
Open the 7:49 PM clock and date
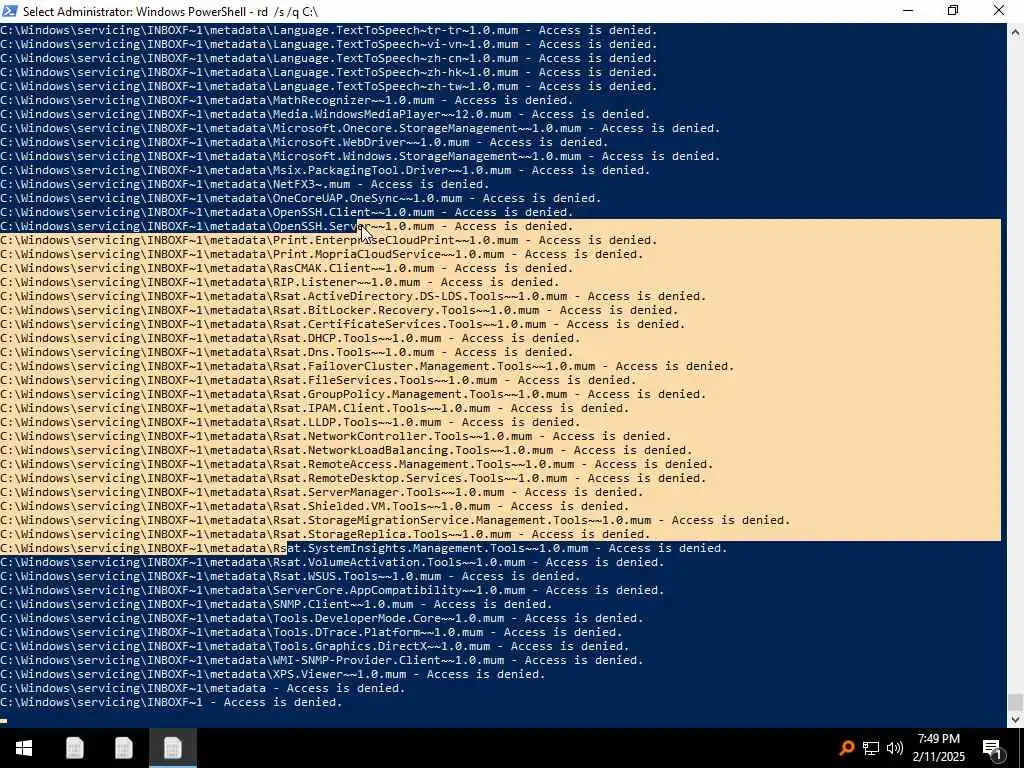tap(939, 748)
